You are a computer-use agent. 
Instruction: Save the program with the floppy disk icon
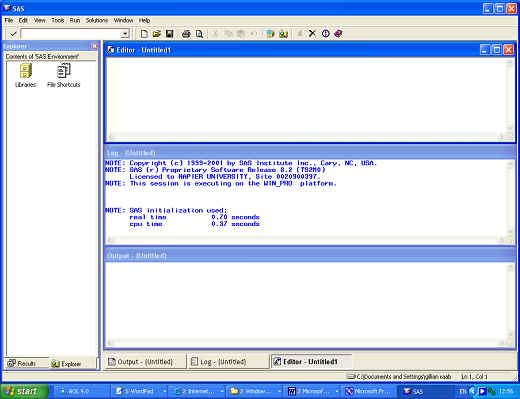click(170, 34)
